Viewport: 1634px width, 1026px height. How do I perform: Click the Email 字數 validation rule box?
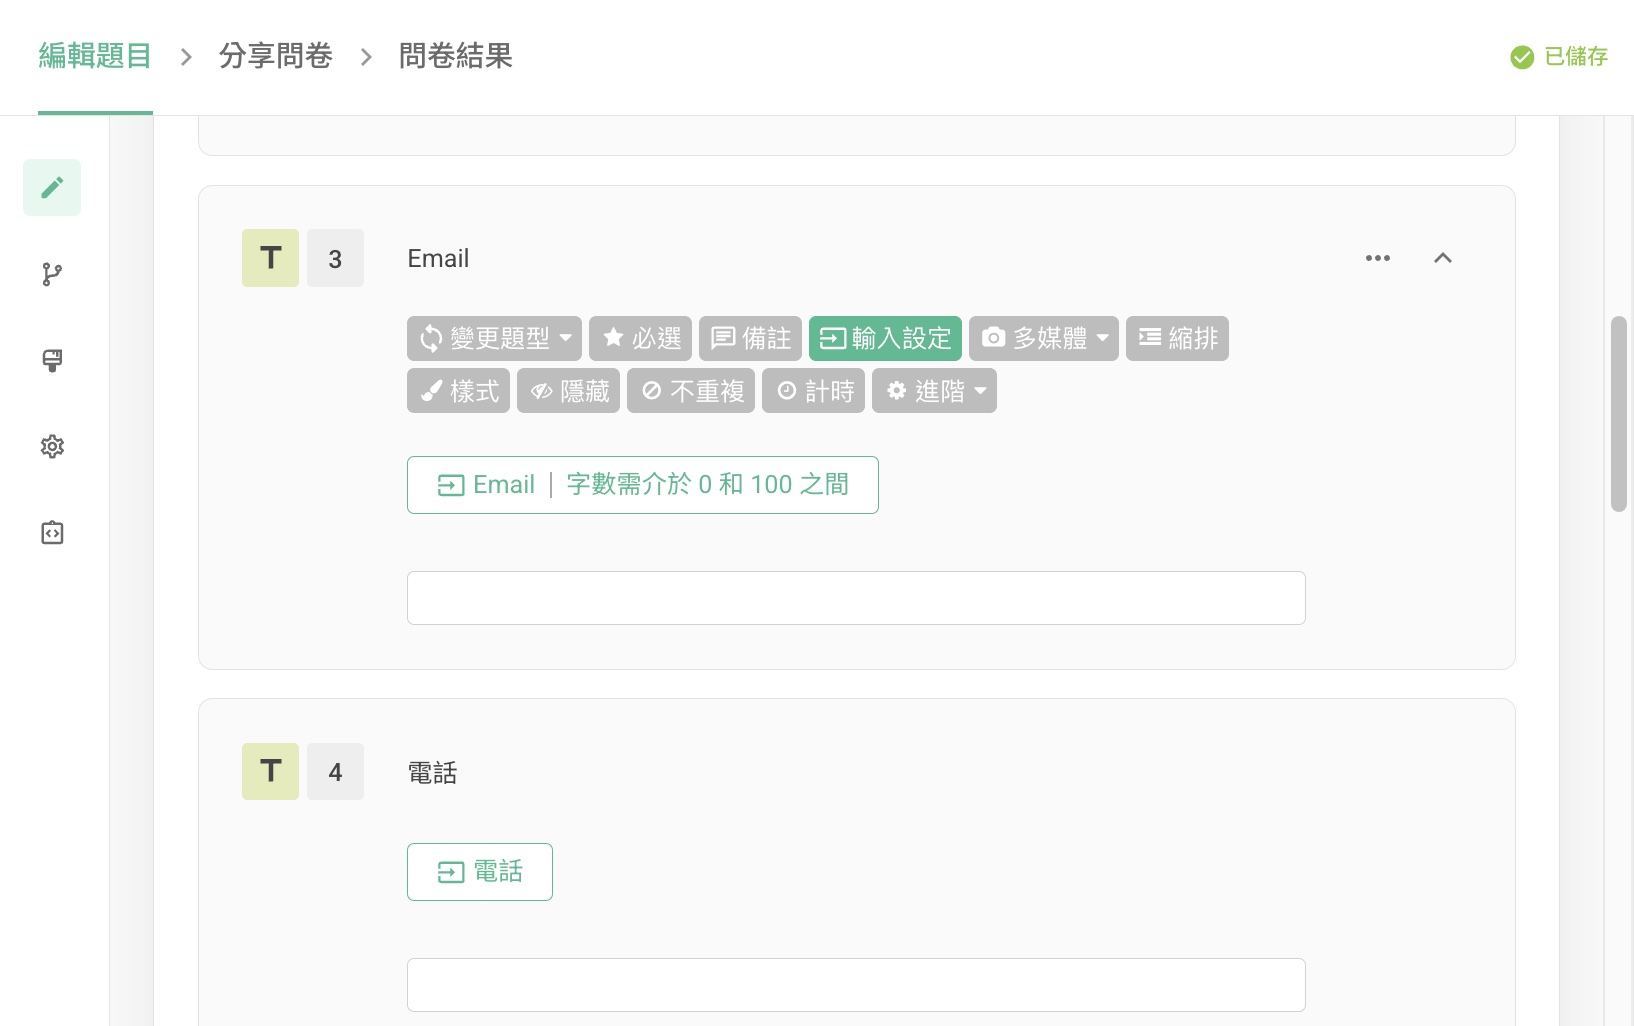coord(643,485)
